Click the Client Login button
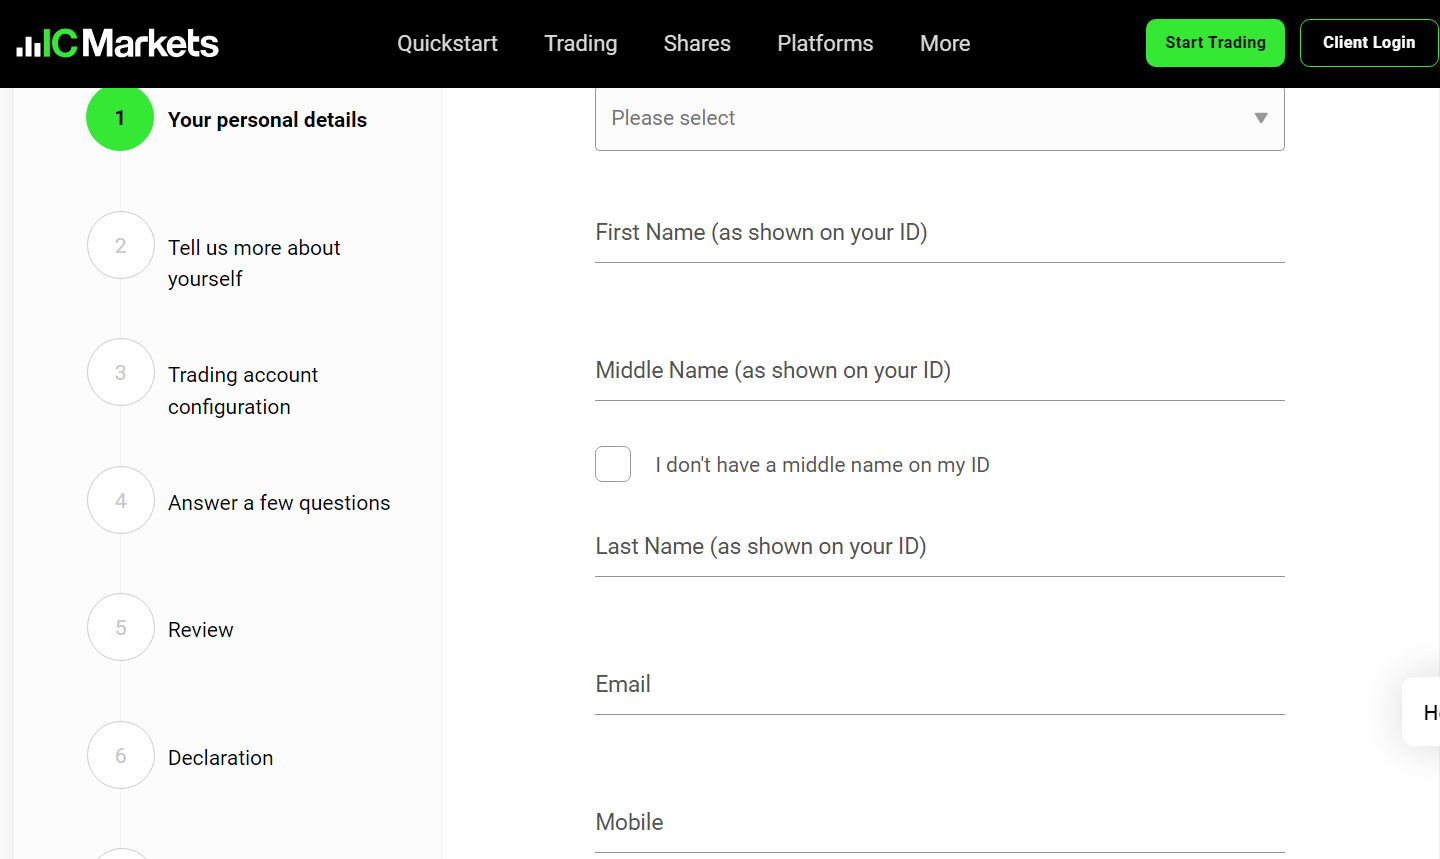This screenshot has width=1440, height=859. pyautogui.click(x=1368, y=43)
